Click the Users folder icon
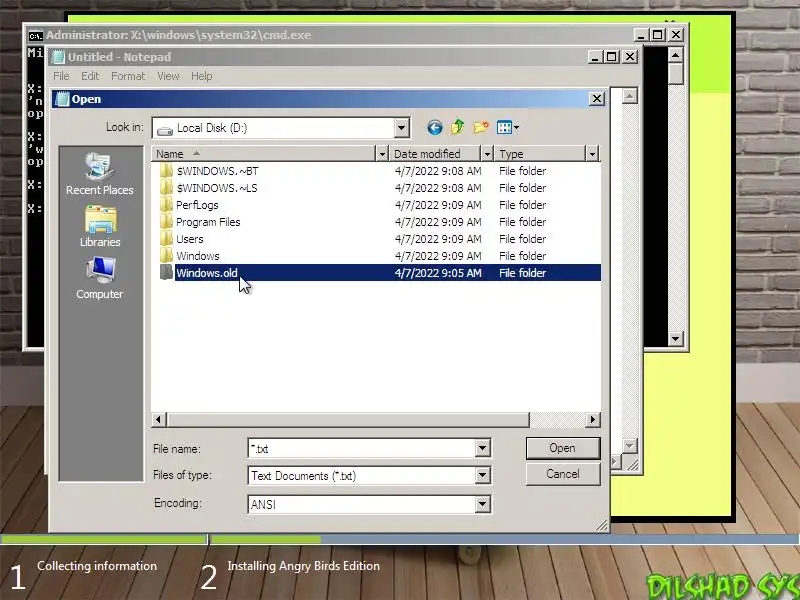 [x=166, y=239]
